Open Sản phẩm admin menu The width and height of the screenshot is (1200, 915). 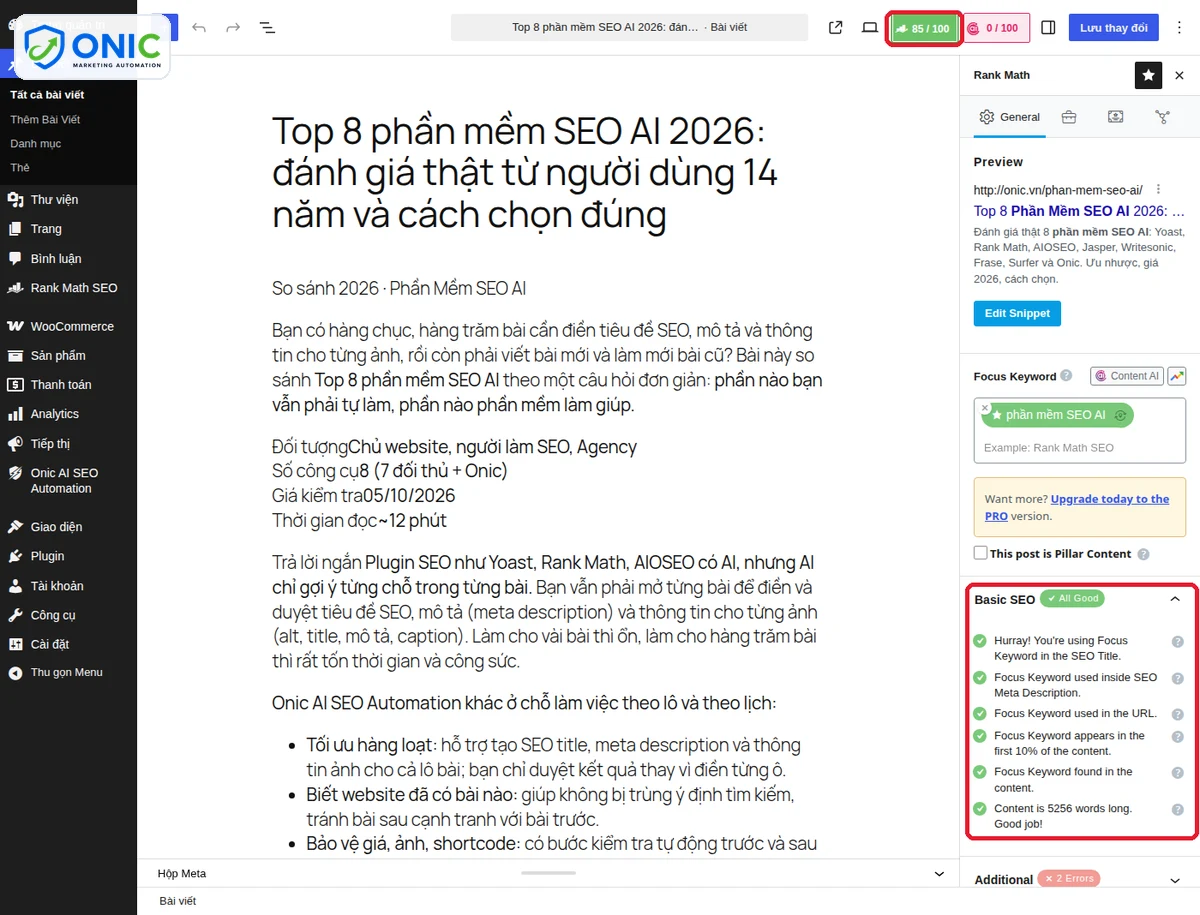[58, 356]
